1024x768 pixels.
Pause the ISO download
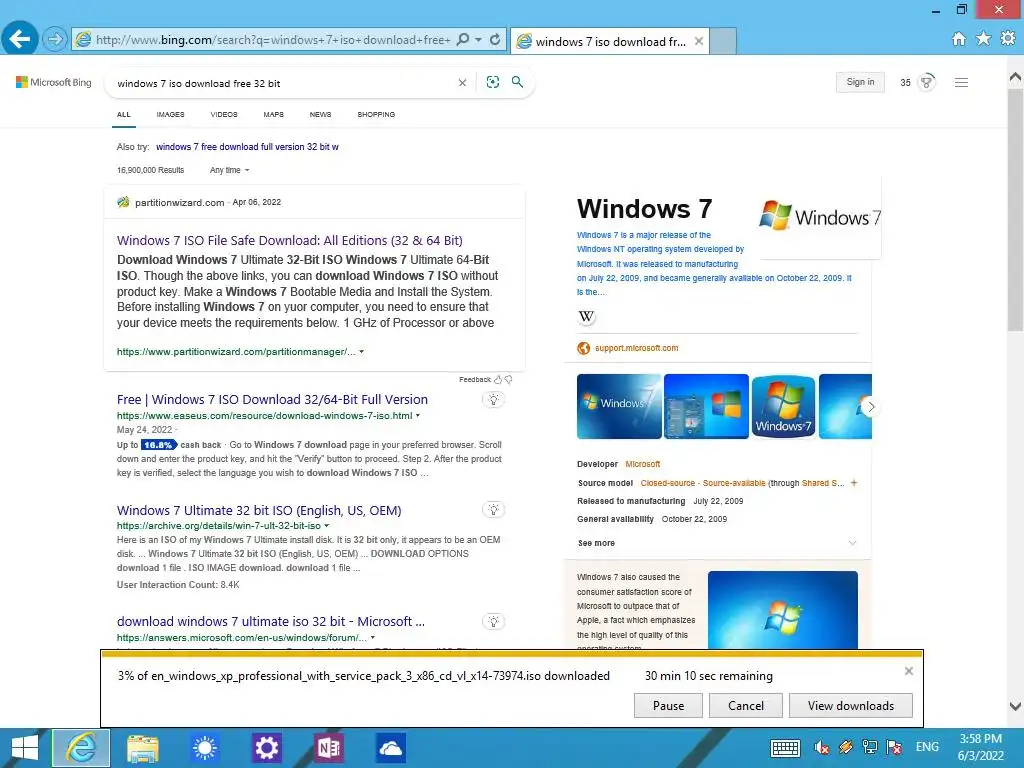[668, 705]
